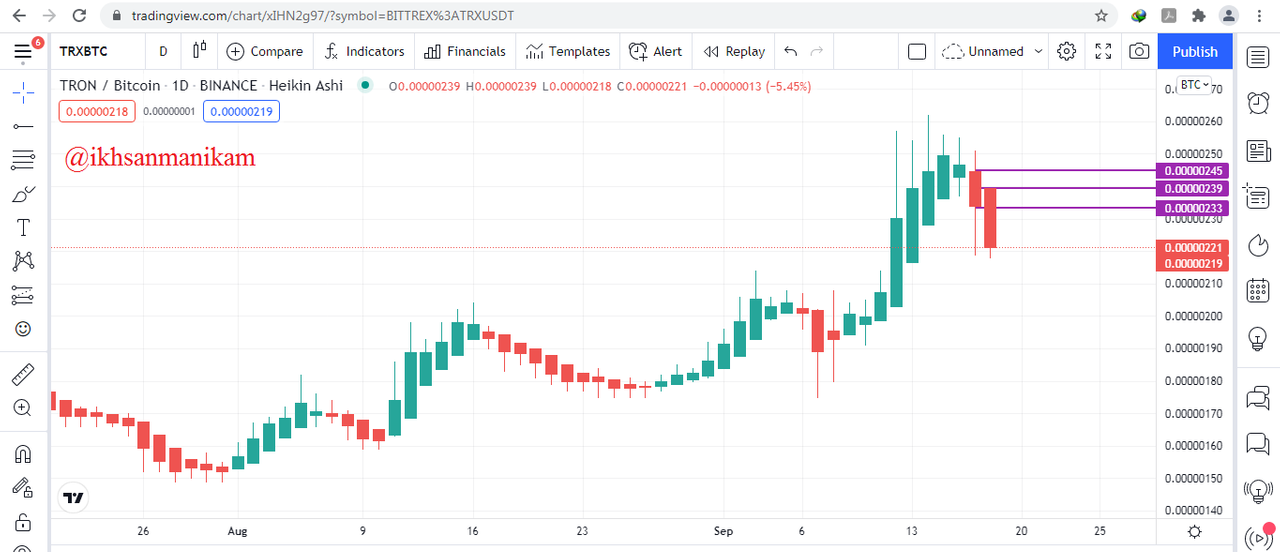This screenshot has height=552, width=1280.
Task: Click the tradingview.com address bar
Action: tap(325, 16)
